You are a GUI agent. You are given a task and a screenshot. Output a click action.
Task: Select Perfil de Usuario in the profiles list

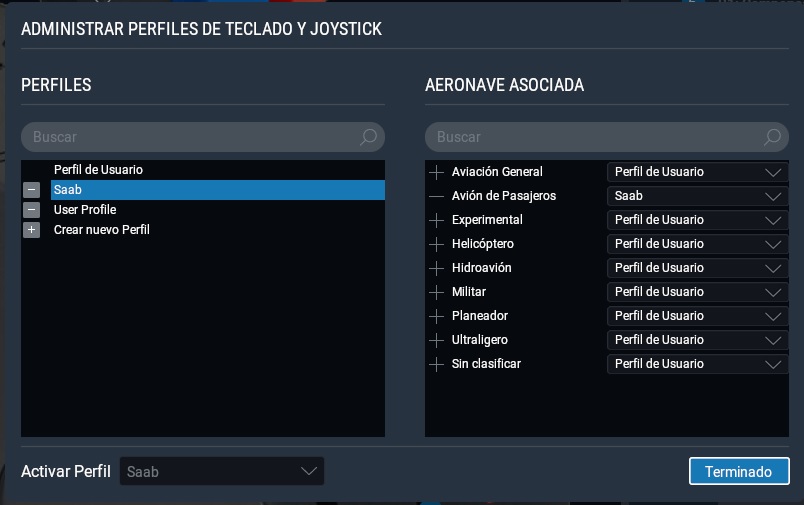(218, 170)
